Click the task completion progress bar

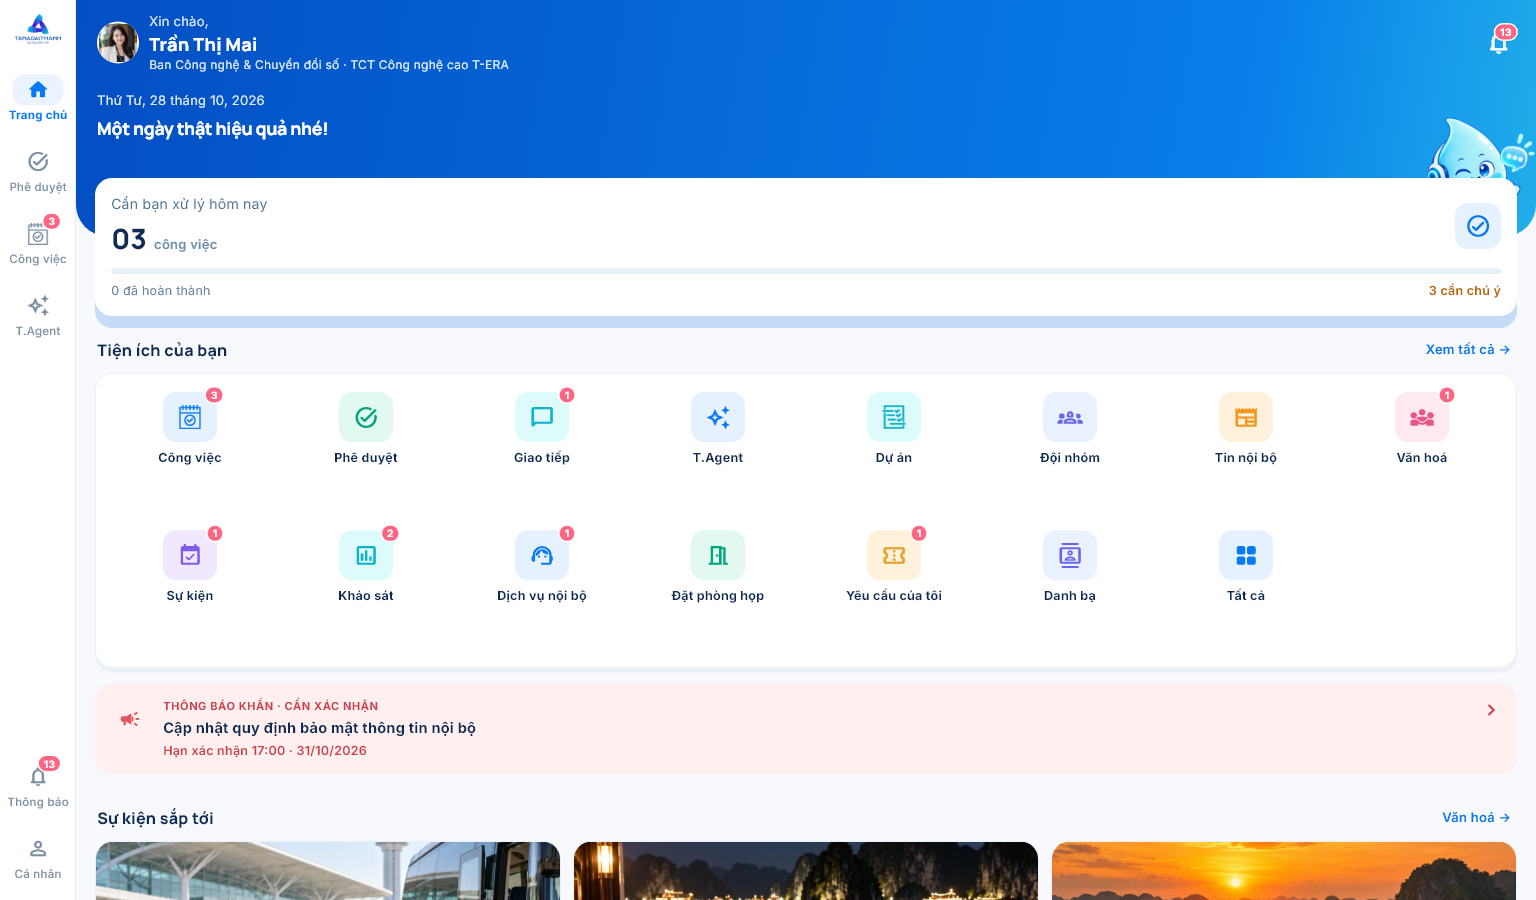806,270
